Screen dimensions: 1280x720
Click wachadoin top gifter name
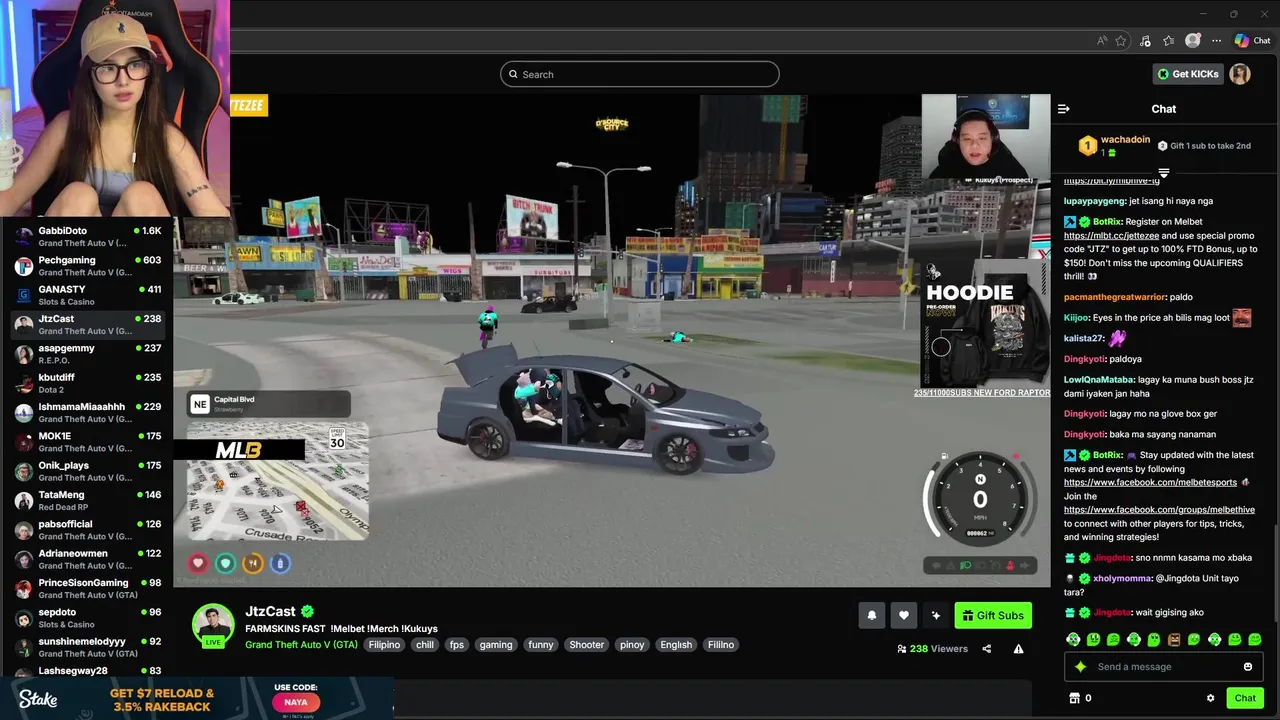(x=1125, y=140)
